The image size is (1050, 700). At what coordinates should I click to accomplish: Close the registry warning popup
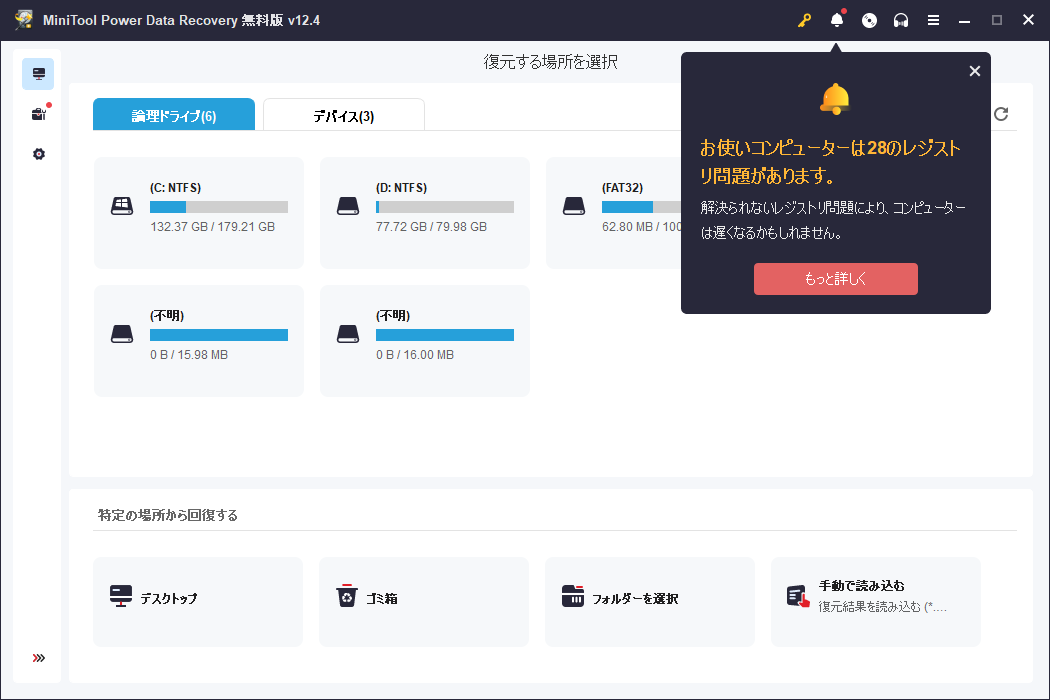click(x=975, y=70)
